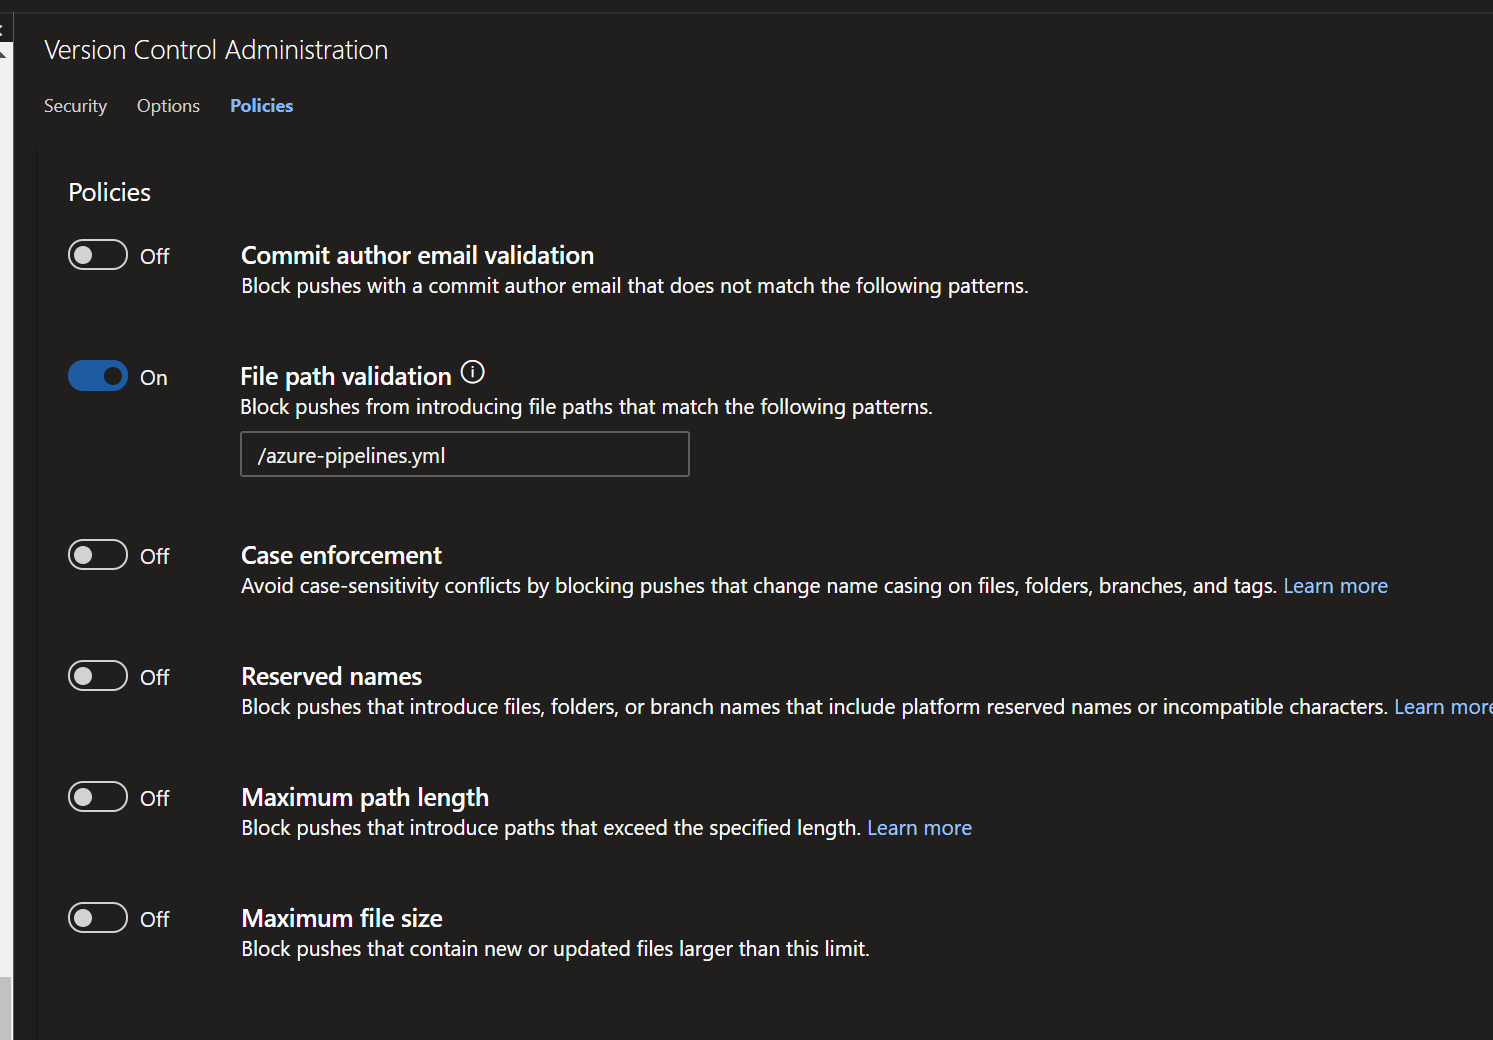Click the Maximum file size title
The height and width of the screenshot is (1040, 1493).
342,919
